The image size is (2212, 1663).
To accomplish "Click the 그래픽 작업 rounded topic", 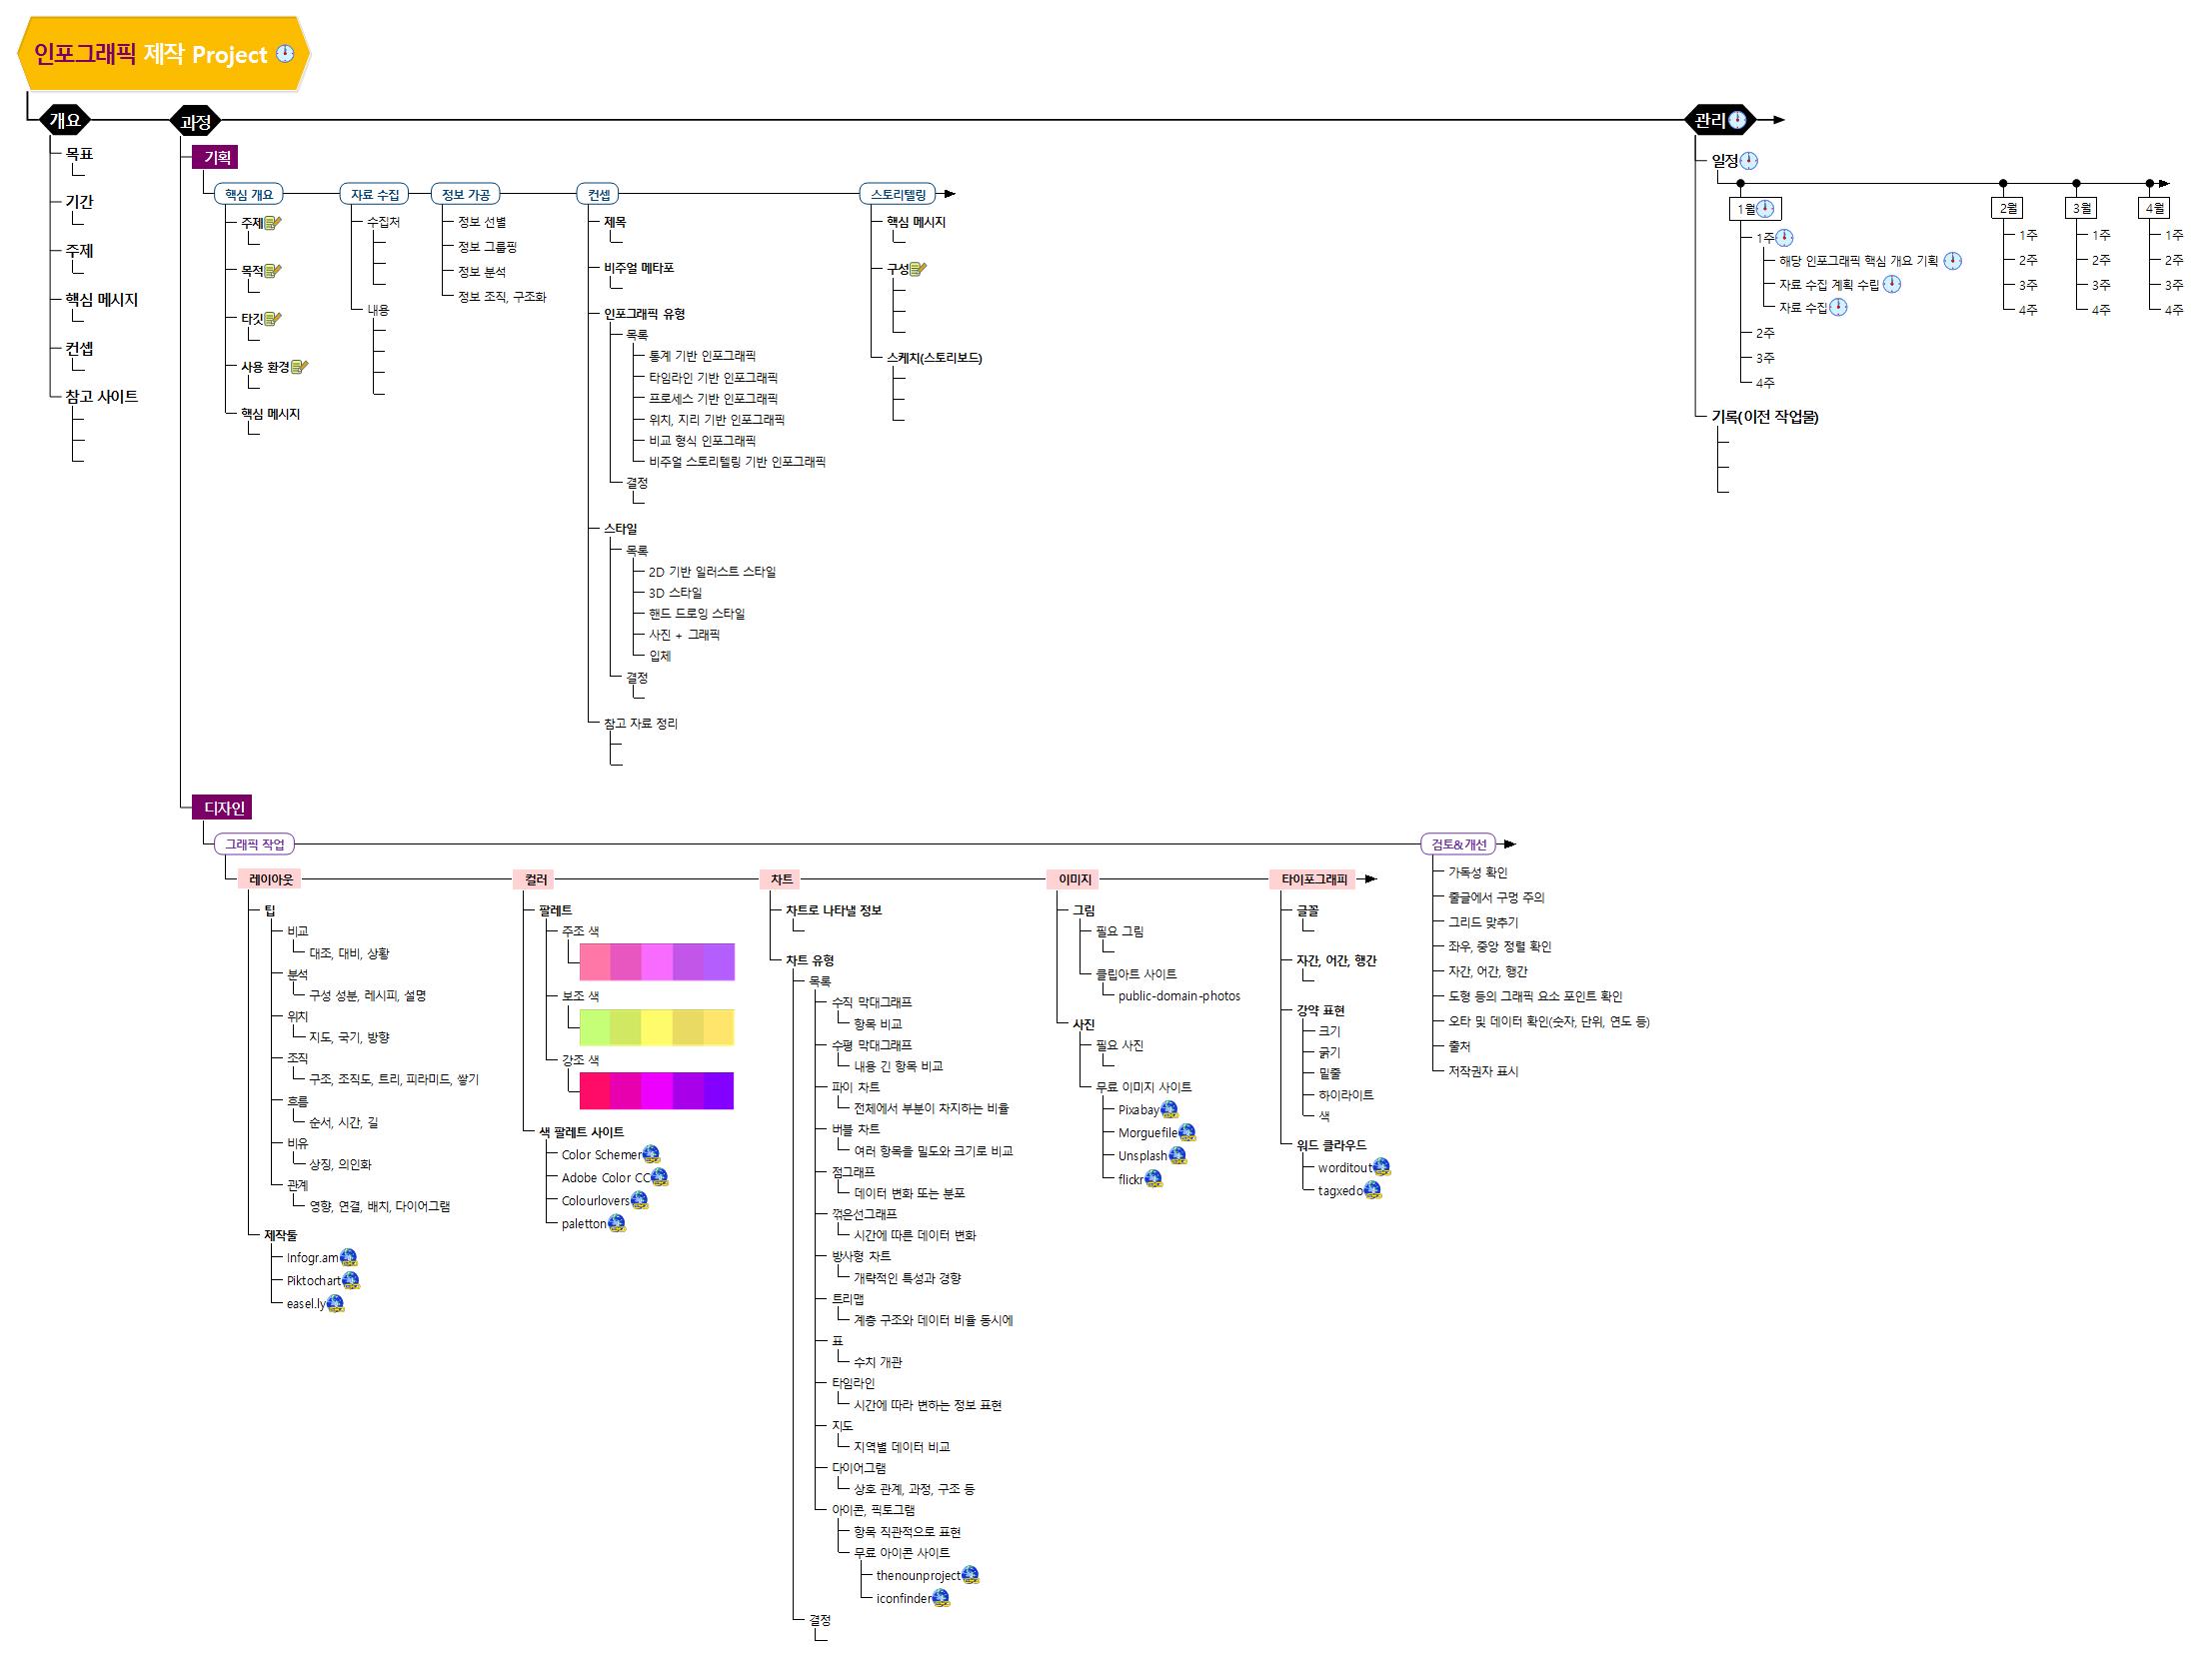I will [254, 844].
